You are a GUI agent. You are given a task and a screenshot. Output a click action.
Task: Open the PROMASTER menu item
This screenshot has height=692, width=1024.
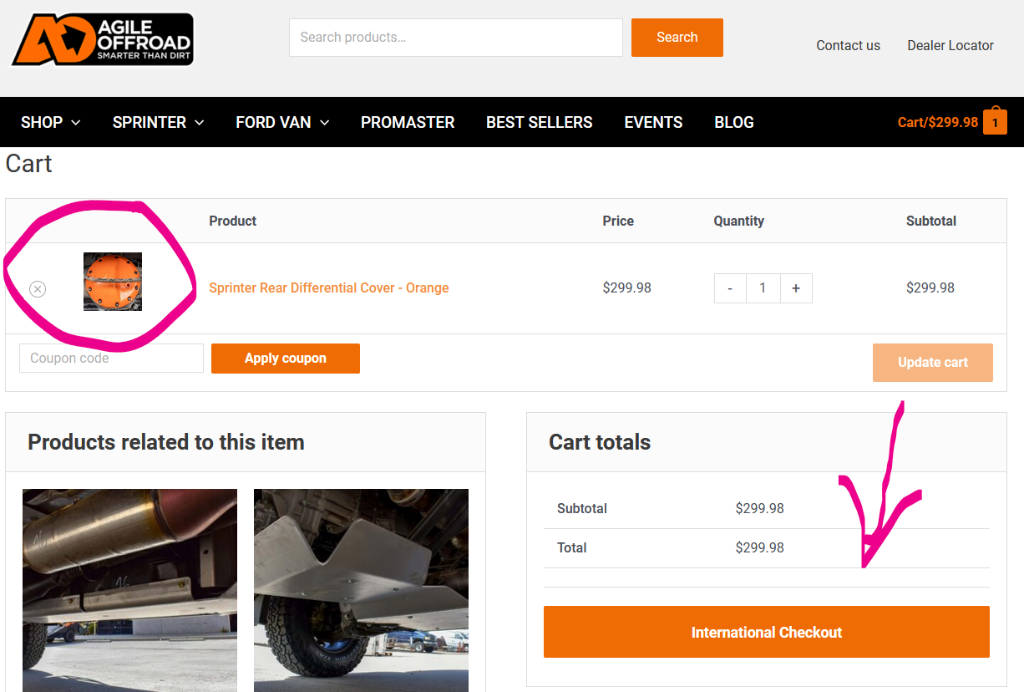coord(407,122)
